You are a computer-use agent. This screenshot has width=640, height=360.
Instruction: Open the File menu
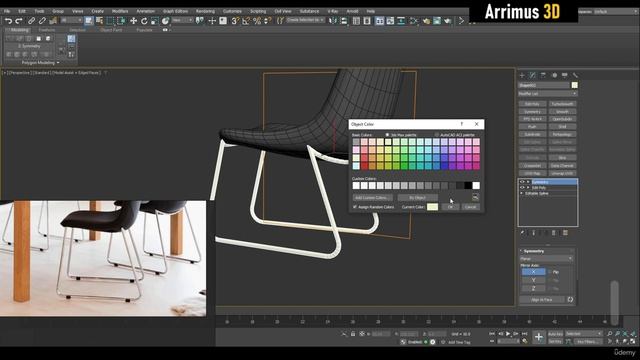[7, 11]
